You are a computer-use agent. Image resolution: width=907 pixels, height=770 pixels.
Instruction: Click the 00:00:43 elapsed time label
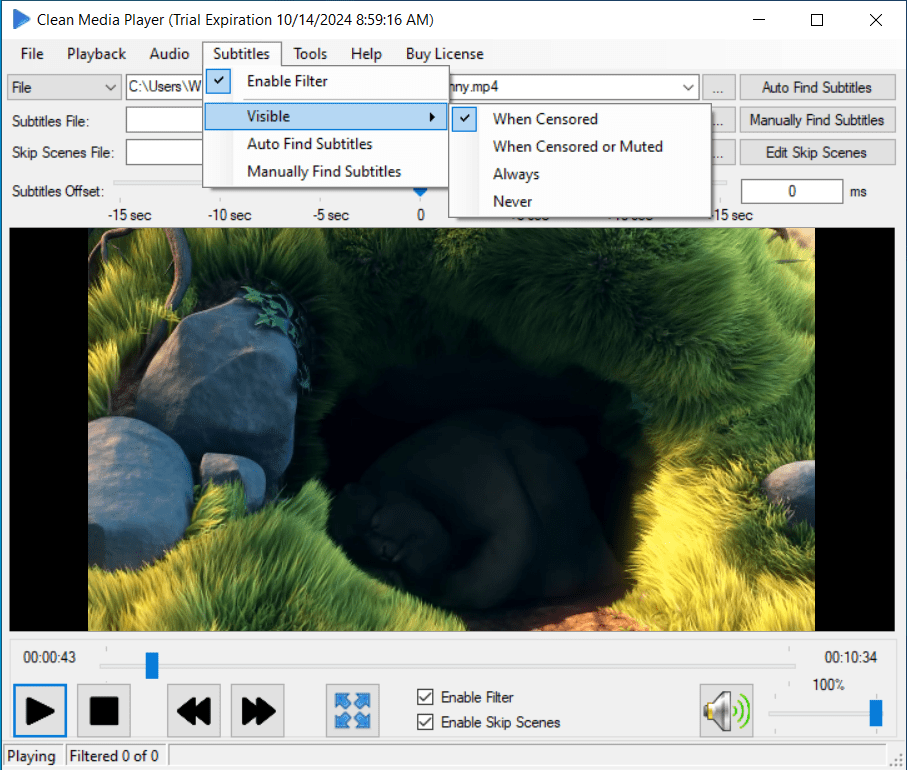[49, 658]
